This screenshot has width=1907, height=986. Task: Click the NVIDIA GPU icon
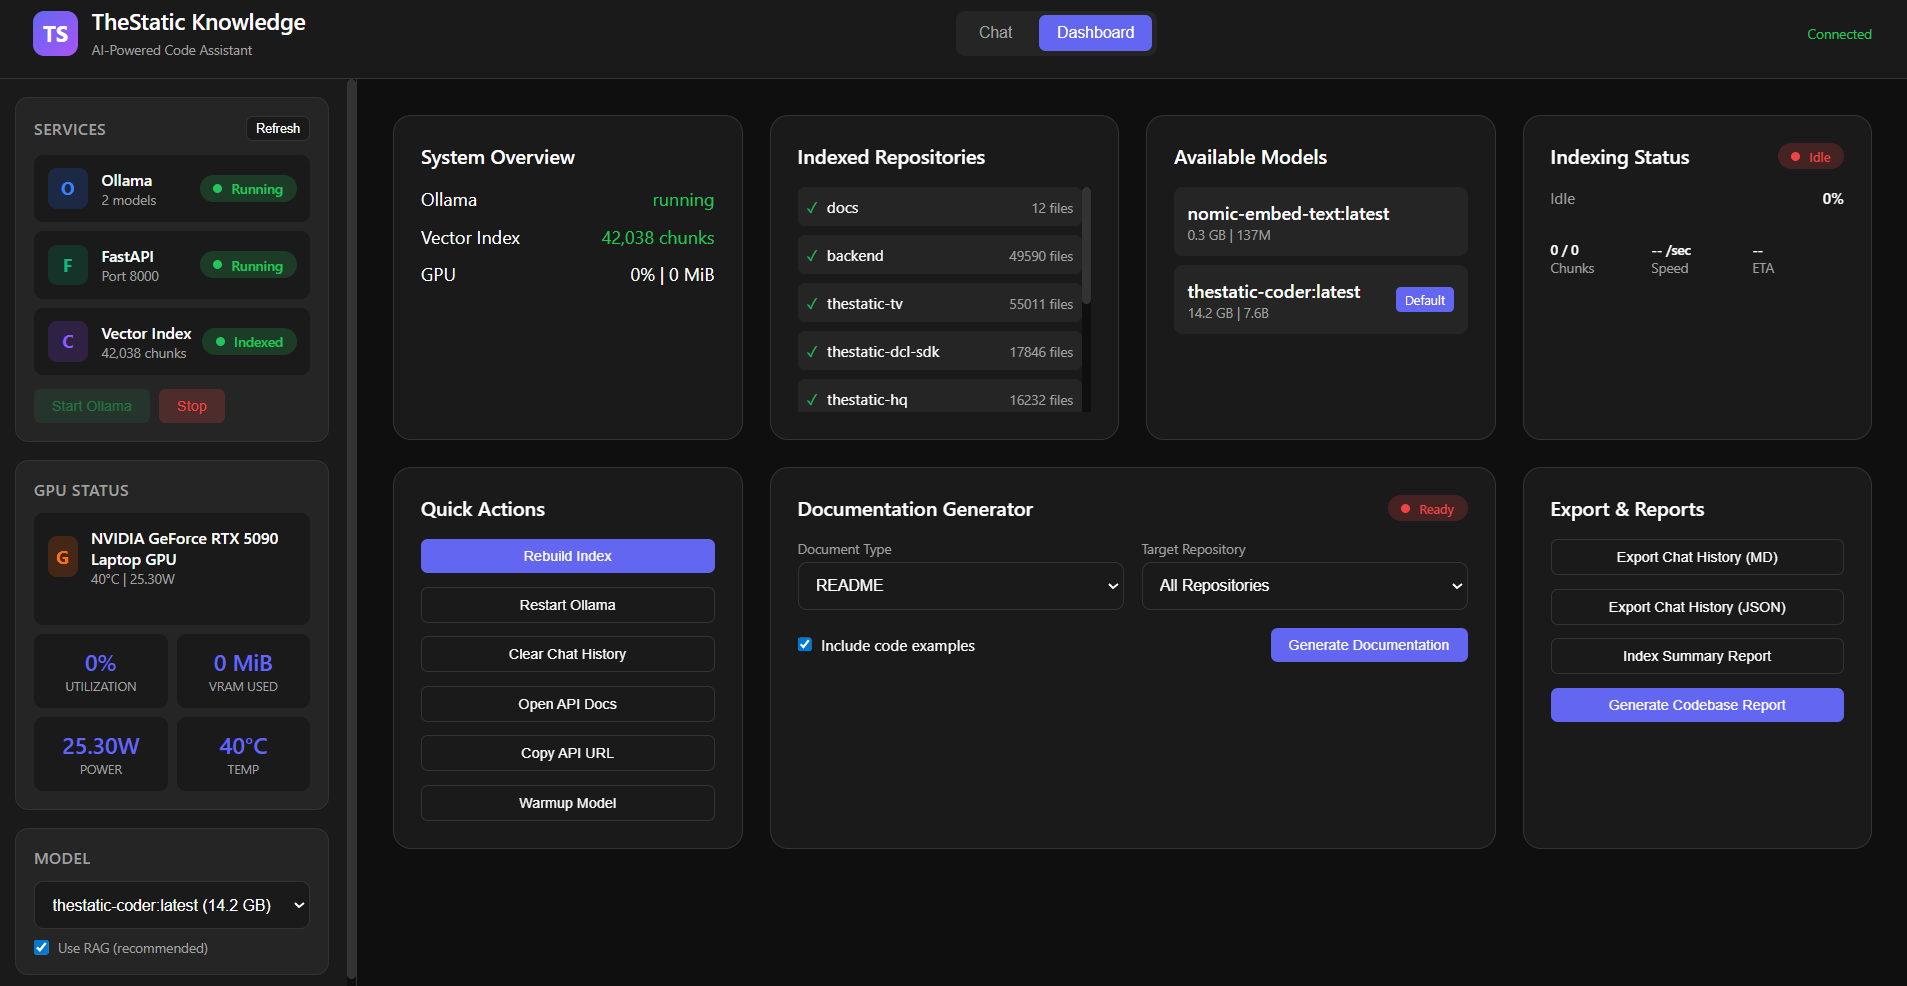click(63, 558)
